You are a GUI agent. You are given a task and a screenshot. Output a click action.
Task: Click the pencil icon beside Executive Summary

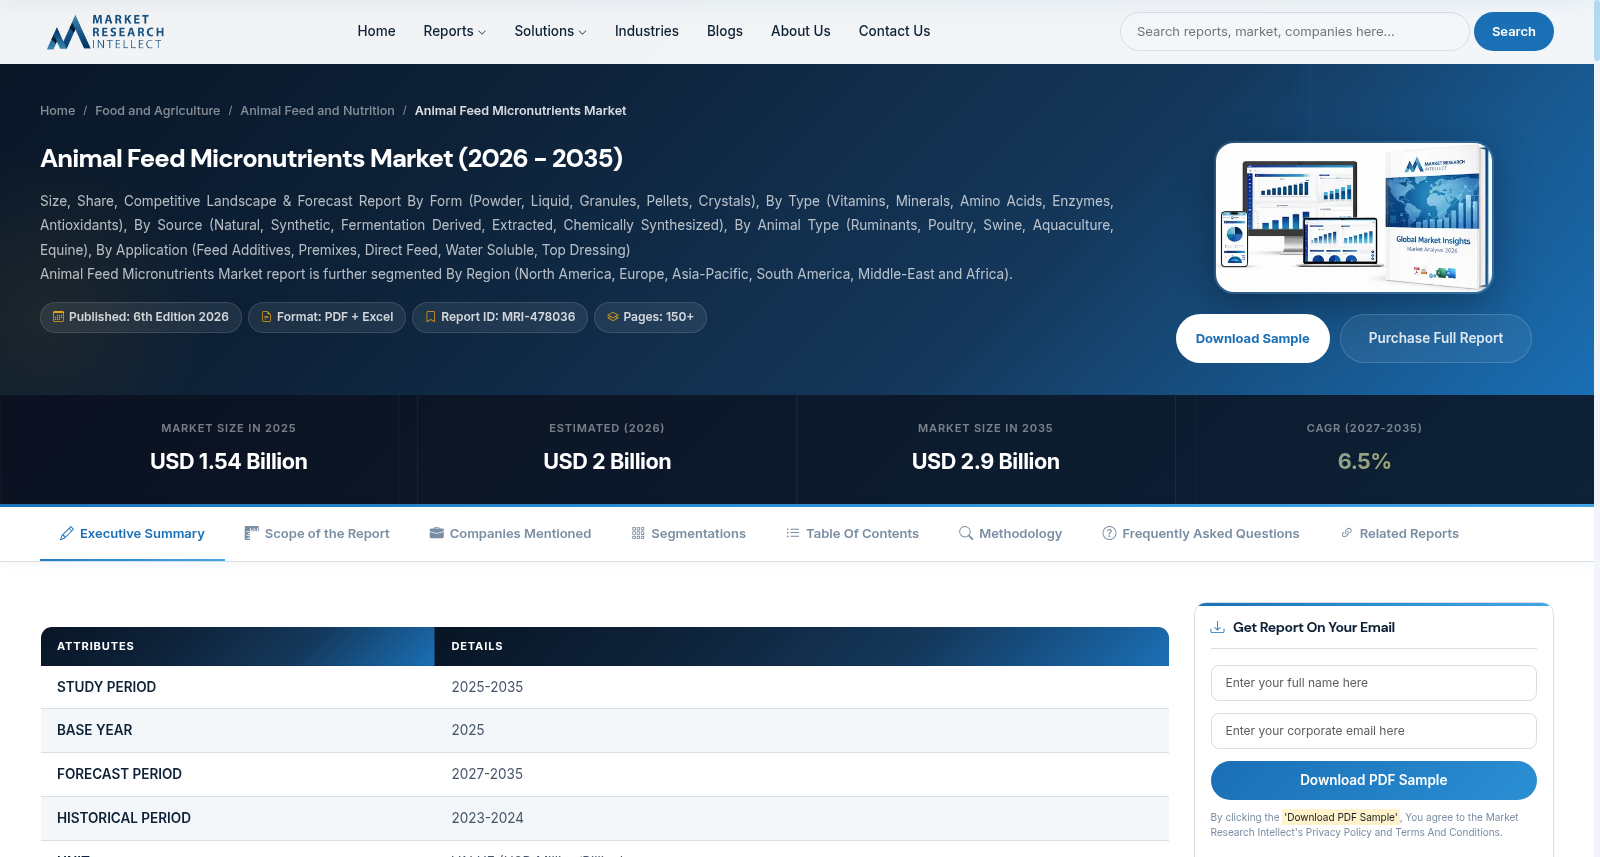pyautogui.click(x=67, y=533)
